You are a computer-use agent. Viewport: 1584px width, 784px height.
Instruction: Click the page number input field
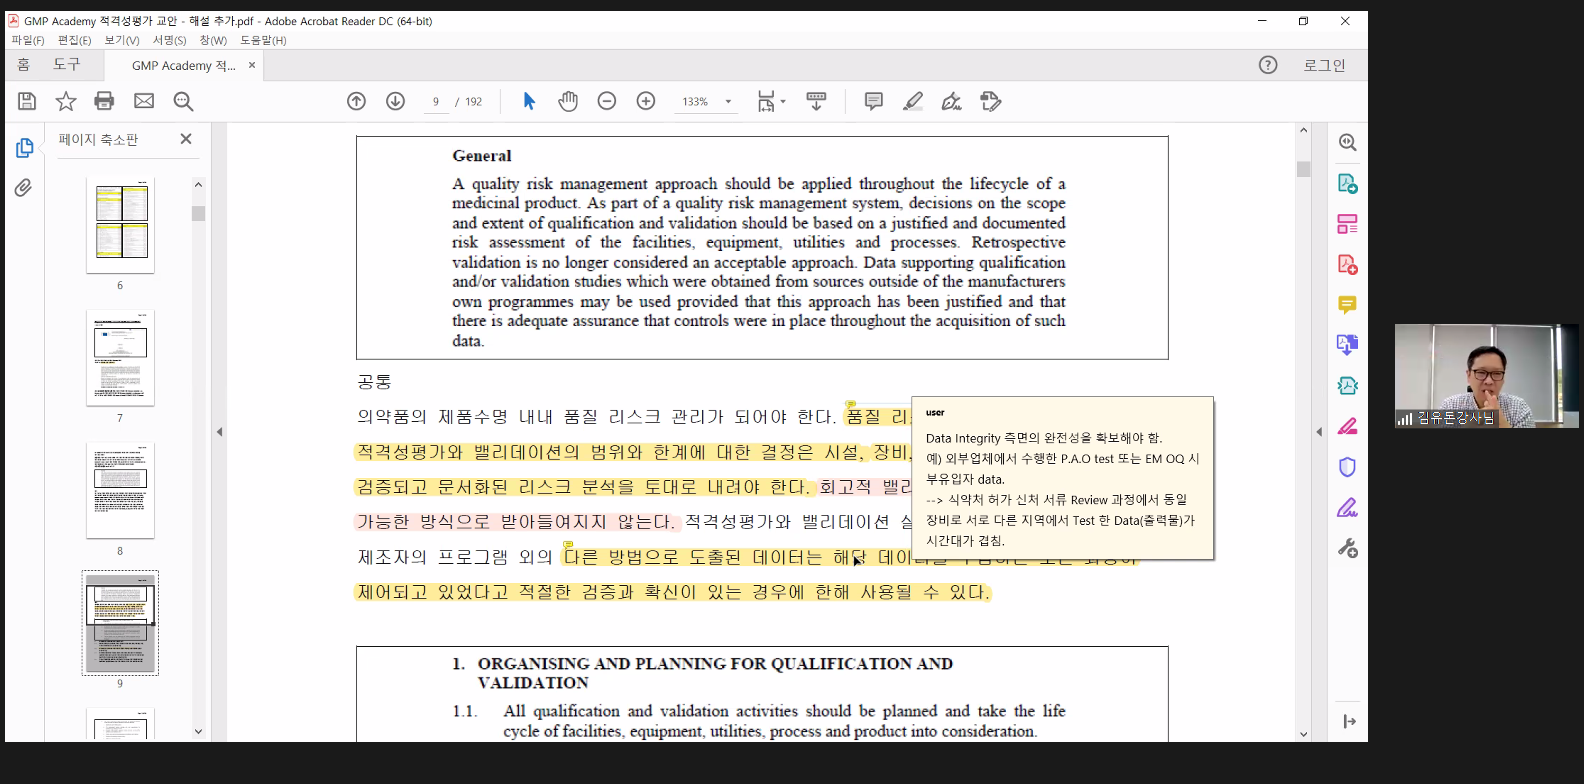436,101
